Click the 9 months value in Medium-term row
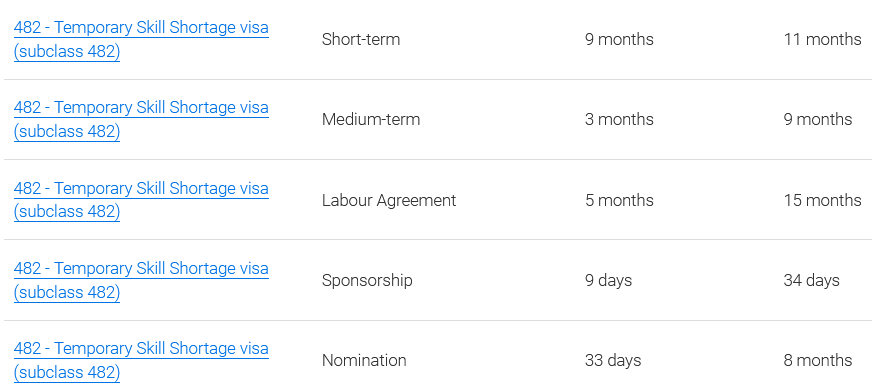Viewport: 872px width, 384px height. coord(818,119)
